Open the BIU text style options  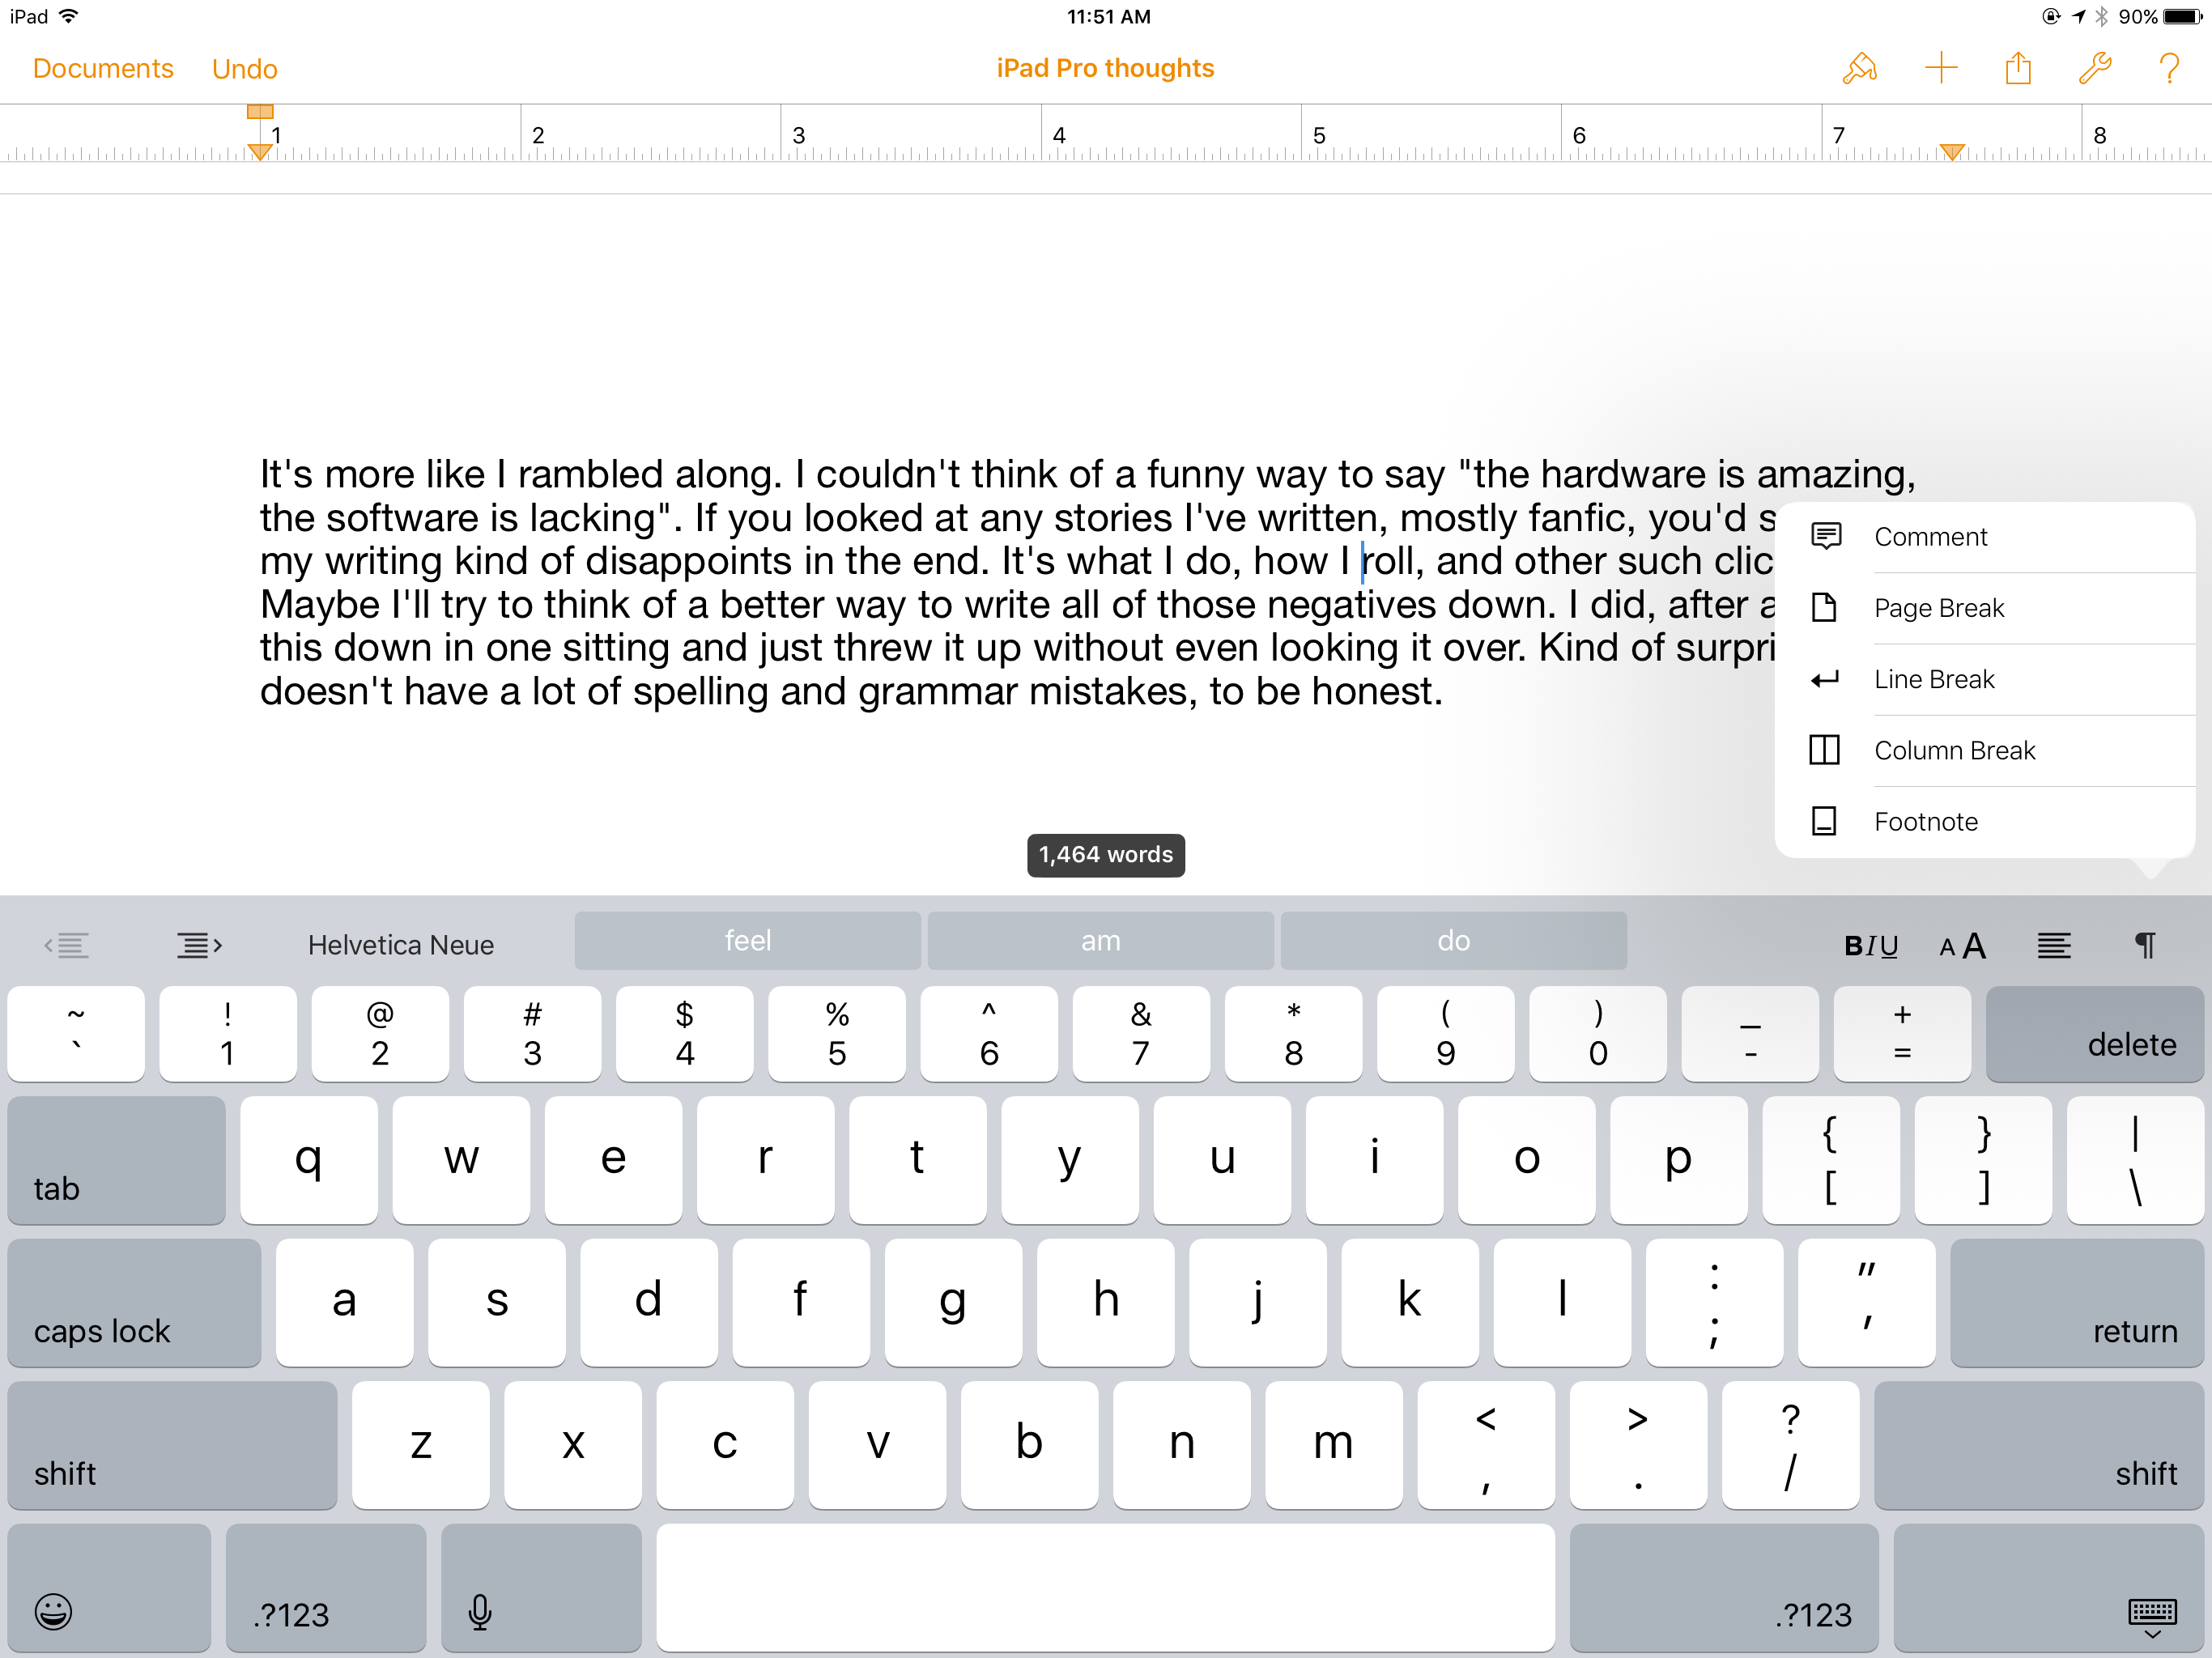1870,945
